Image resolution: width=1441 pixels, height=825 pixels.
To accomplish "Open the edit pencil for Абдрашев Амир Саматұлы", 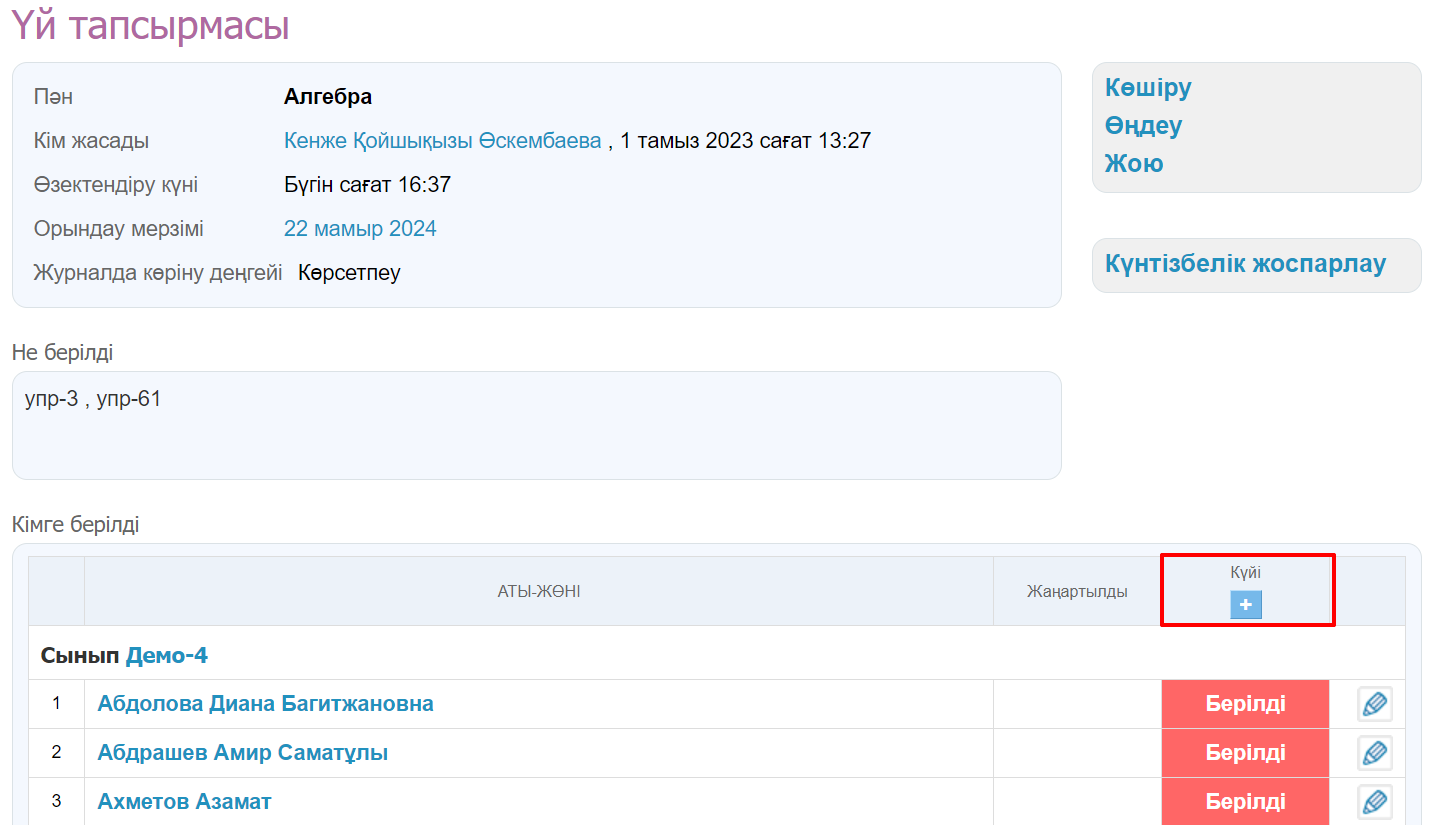I will pos(1374,753).
